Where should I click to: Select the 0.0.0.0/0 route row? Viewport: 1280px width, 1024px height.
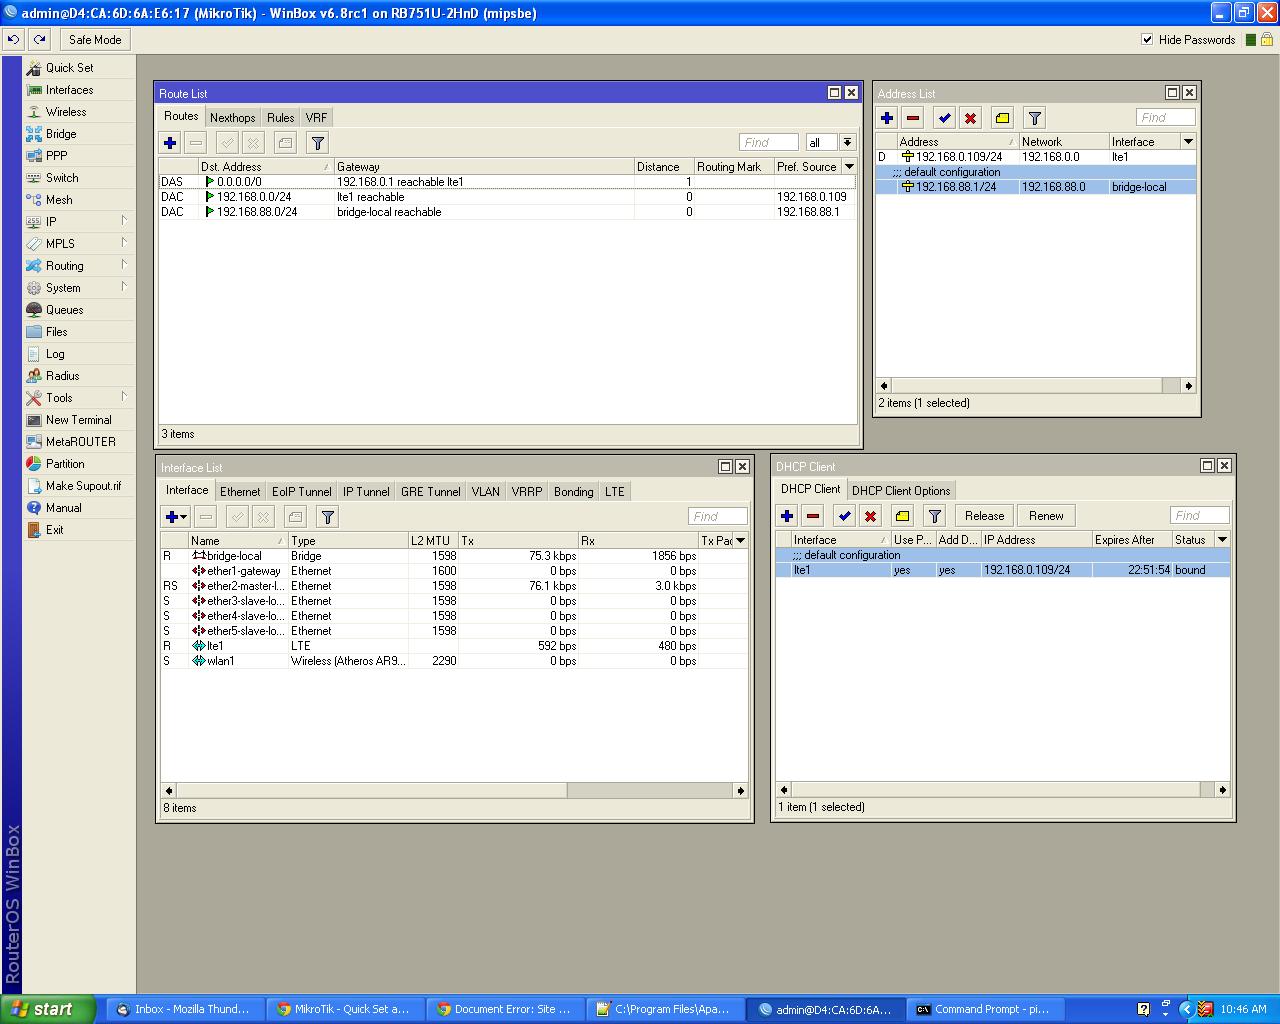[507, 182]
